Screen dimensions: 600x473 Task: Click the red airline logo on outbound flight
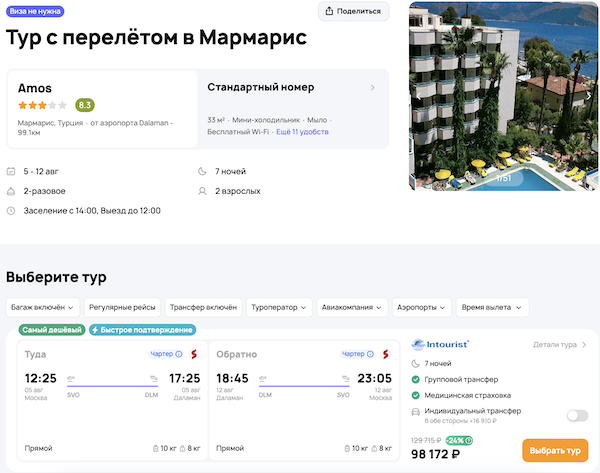coord(194,354)
